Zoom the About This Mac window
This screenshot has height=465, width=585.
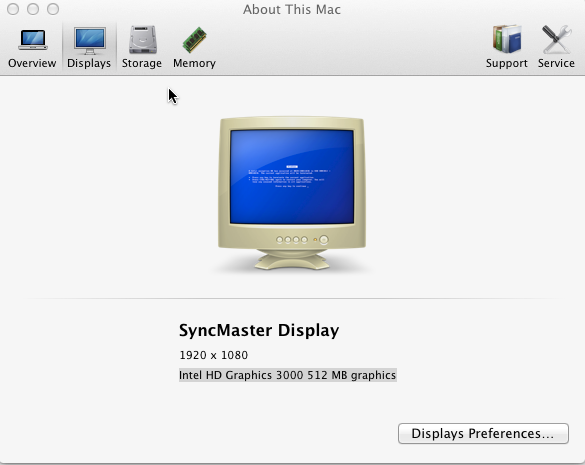tap(53, 9)
